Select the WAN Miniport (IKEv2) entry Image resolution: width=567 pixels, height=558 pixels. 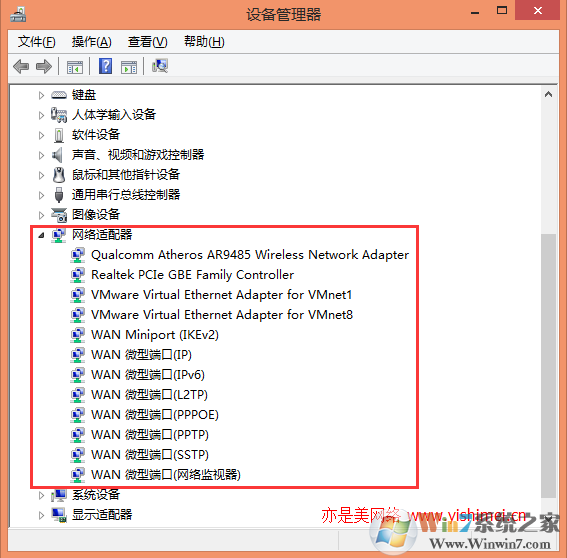pyautogui.click(x=155, y=335)
